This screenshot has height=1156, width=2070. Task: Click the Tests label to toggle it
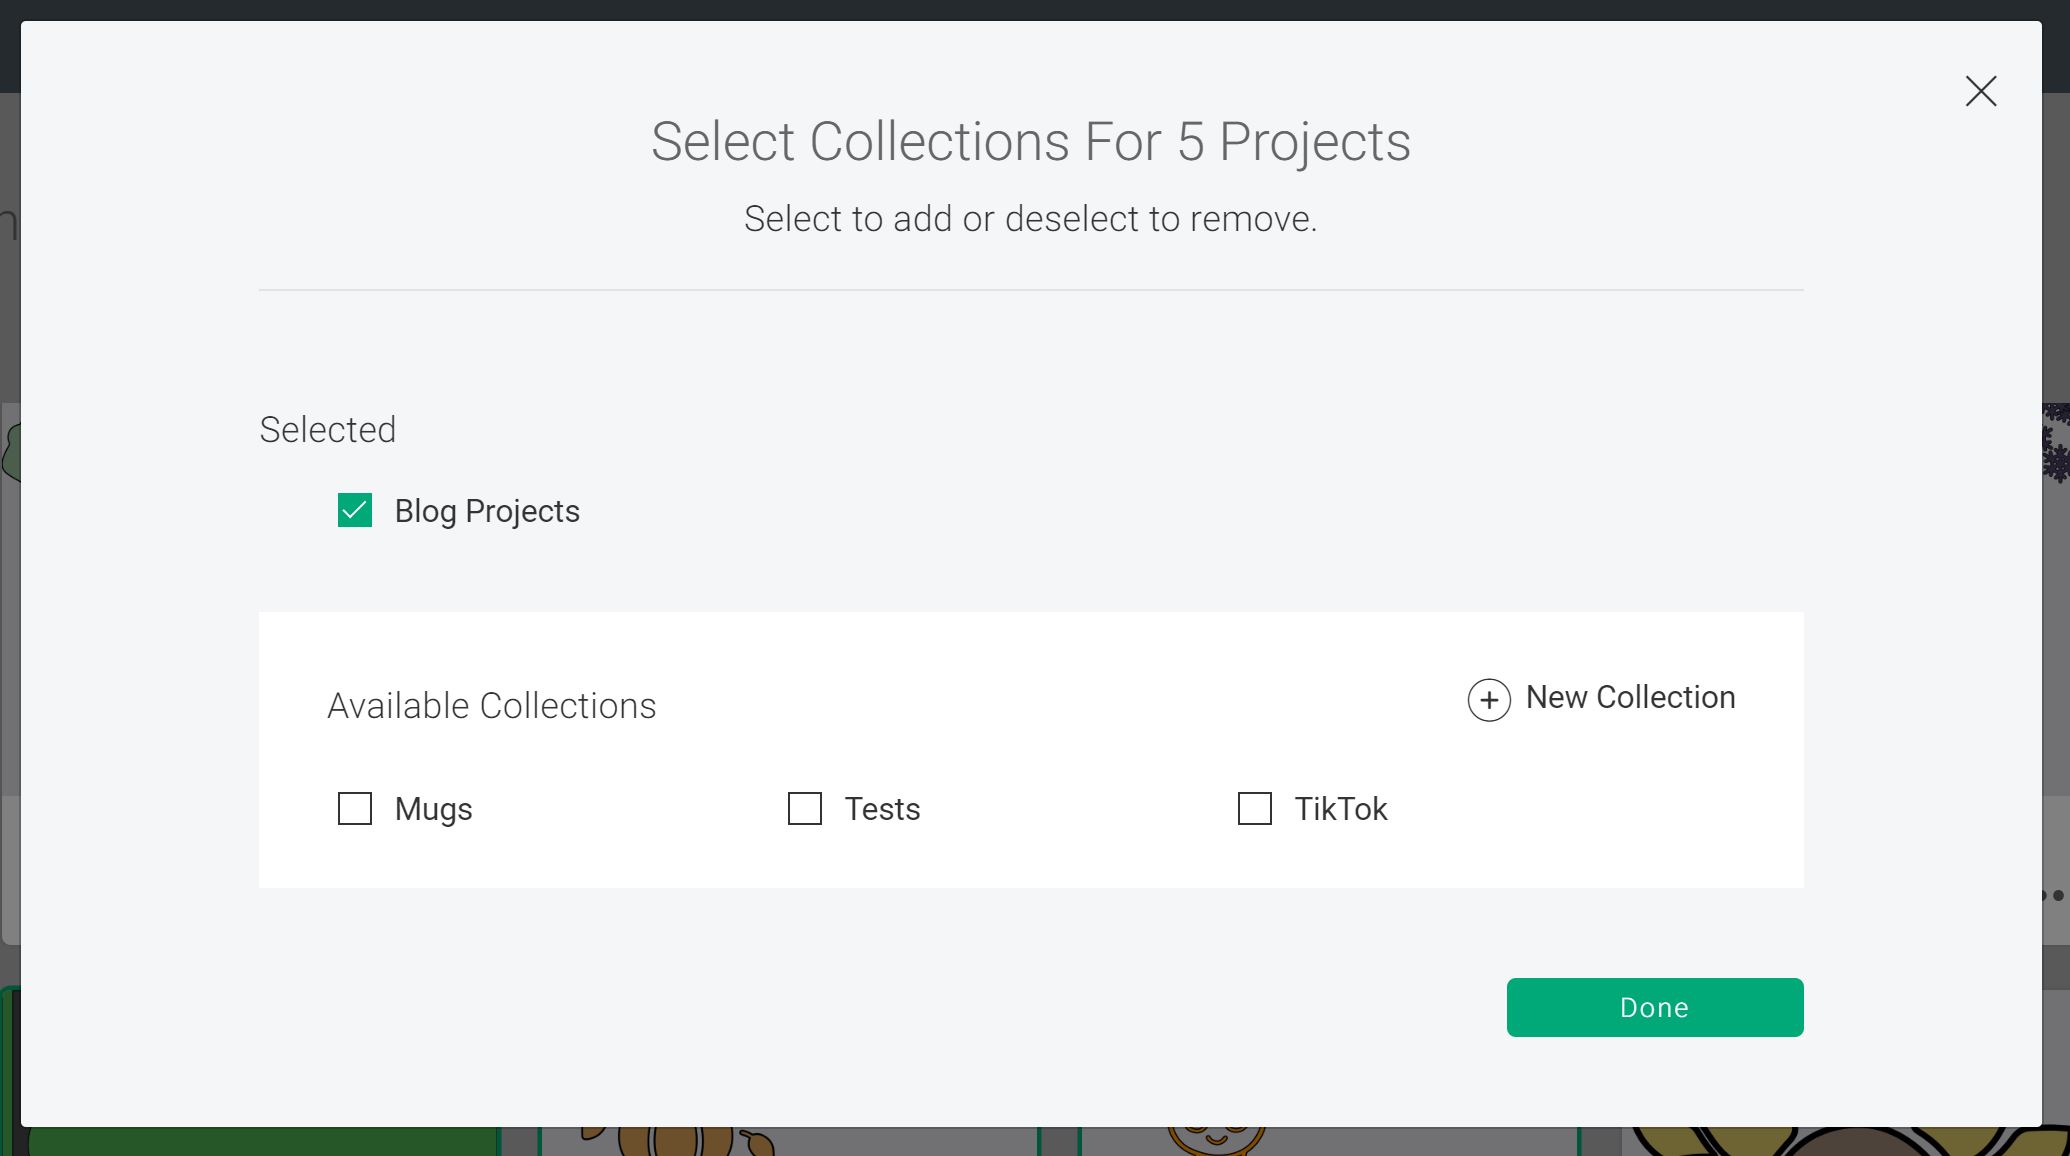pos(883,809)
